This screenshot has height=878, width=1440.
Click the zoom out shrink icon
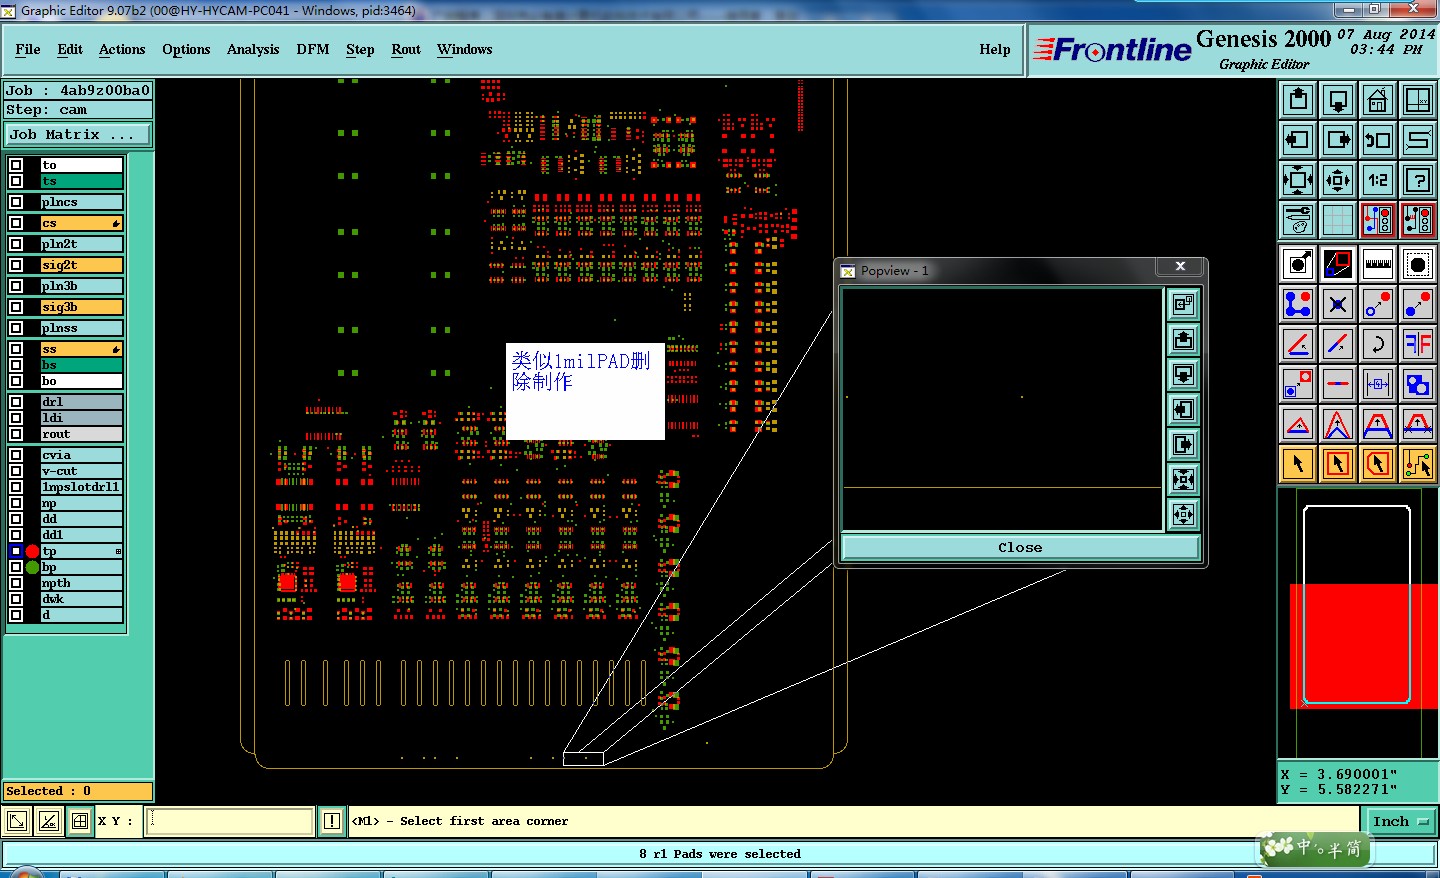[1338, 180]
